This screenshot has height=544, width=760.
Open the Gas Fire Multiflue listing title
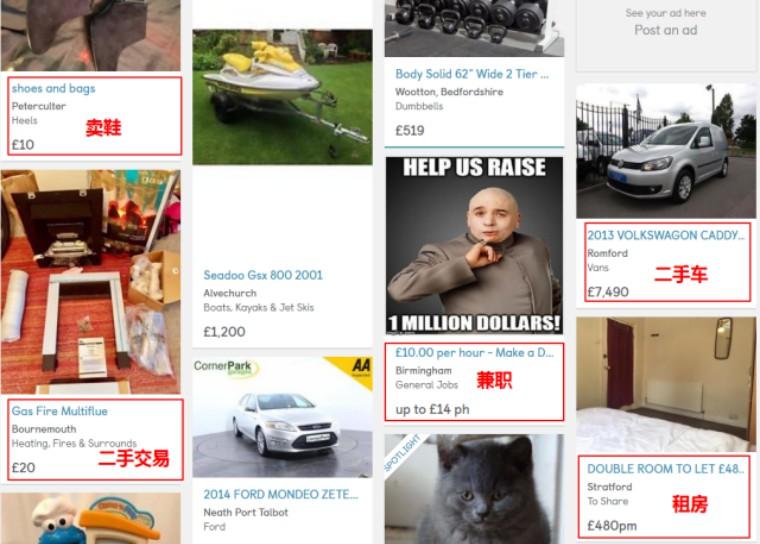coord(60,411)
